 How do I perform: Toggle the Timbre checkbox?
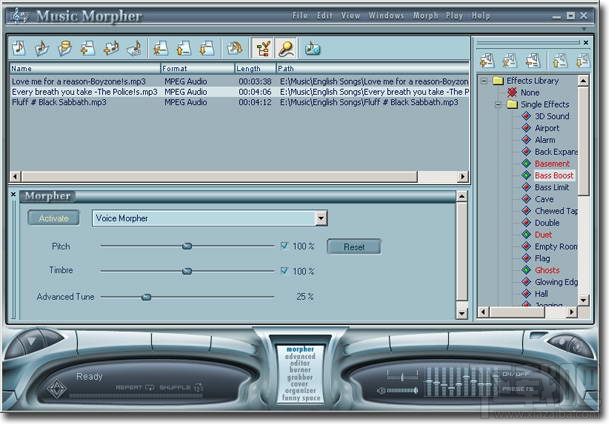284,270
